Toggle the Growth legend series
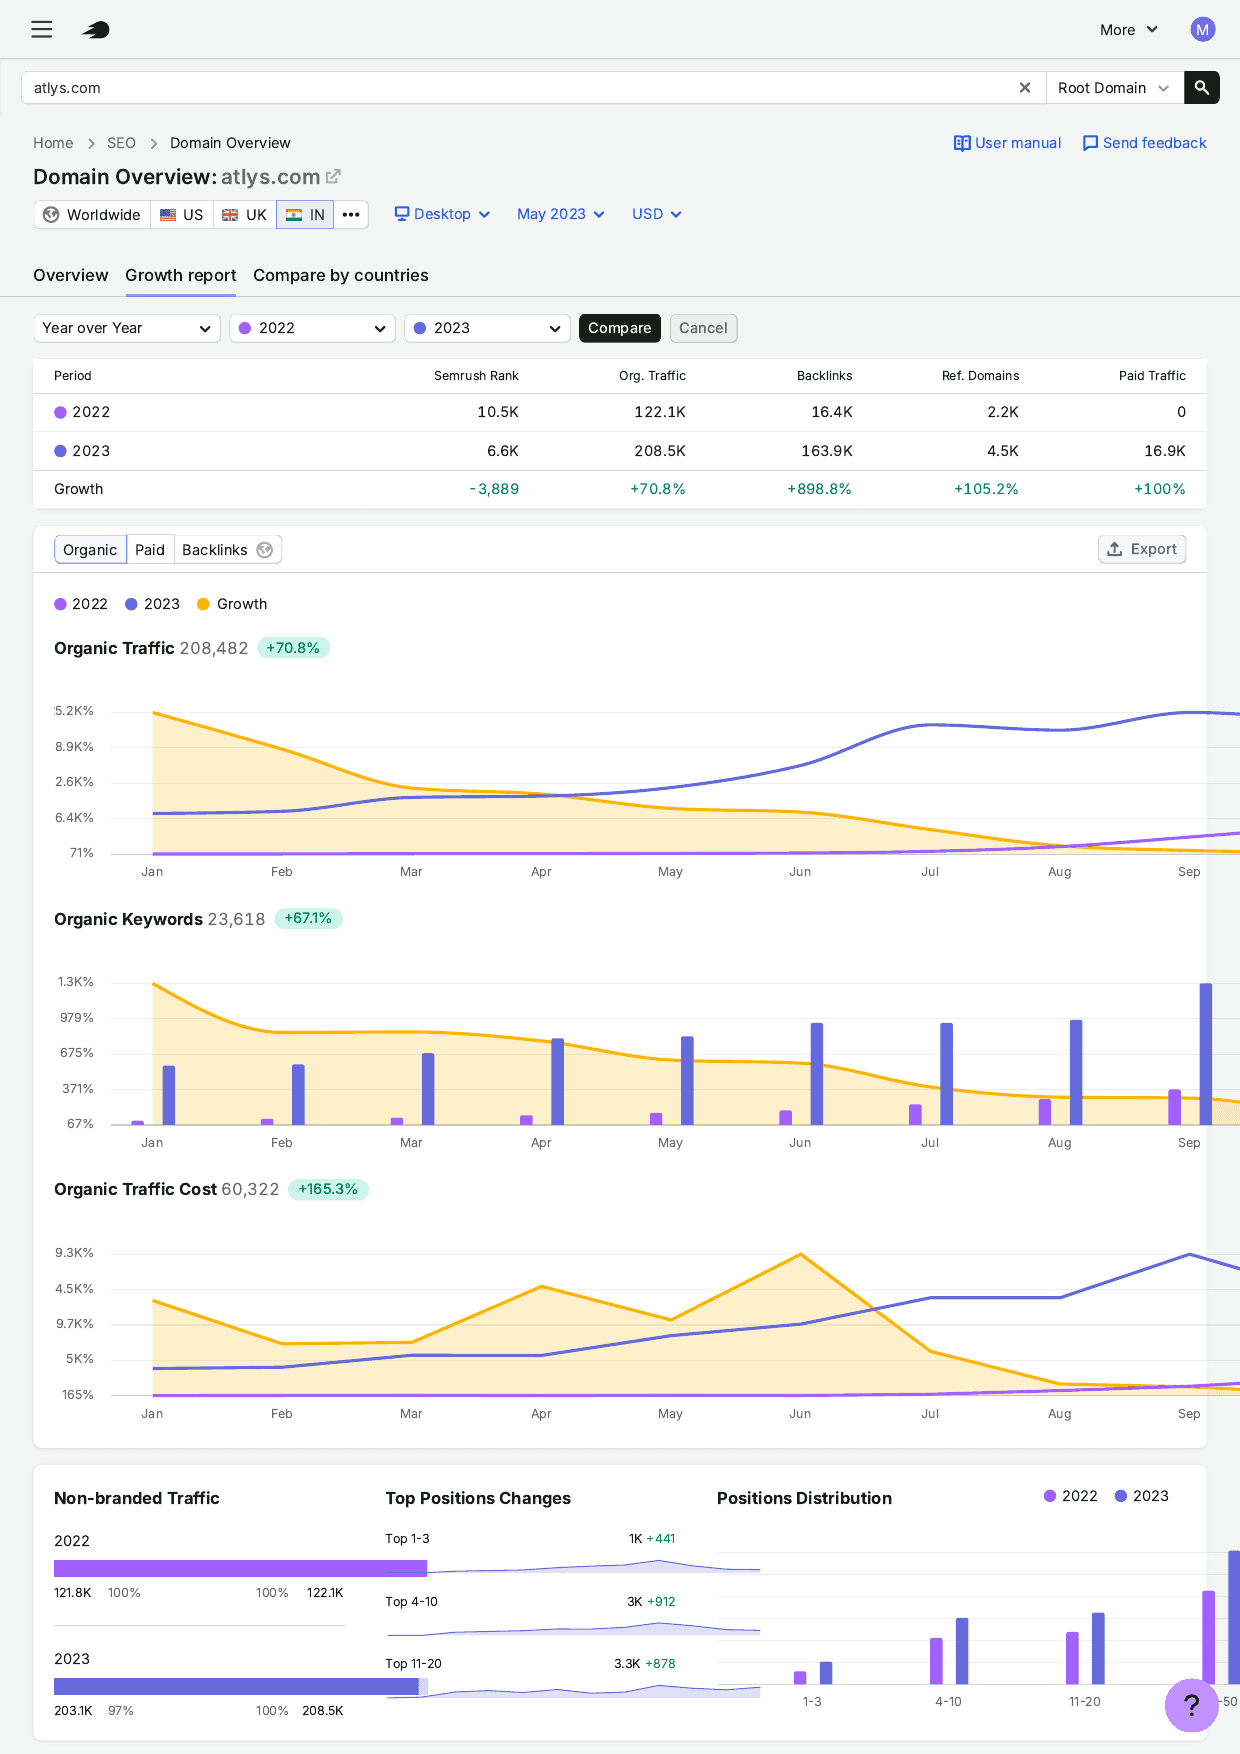Screen dimensions: 1240x1754 pyautogui.click(x=232, y=604)
